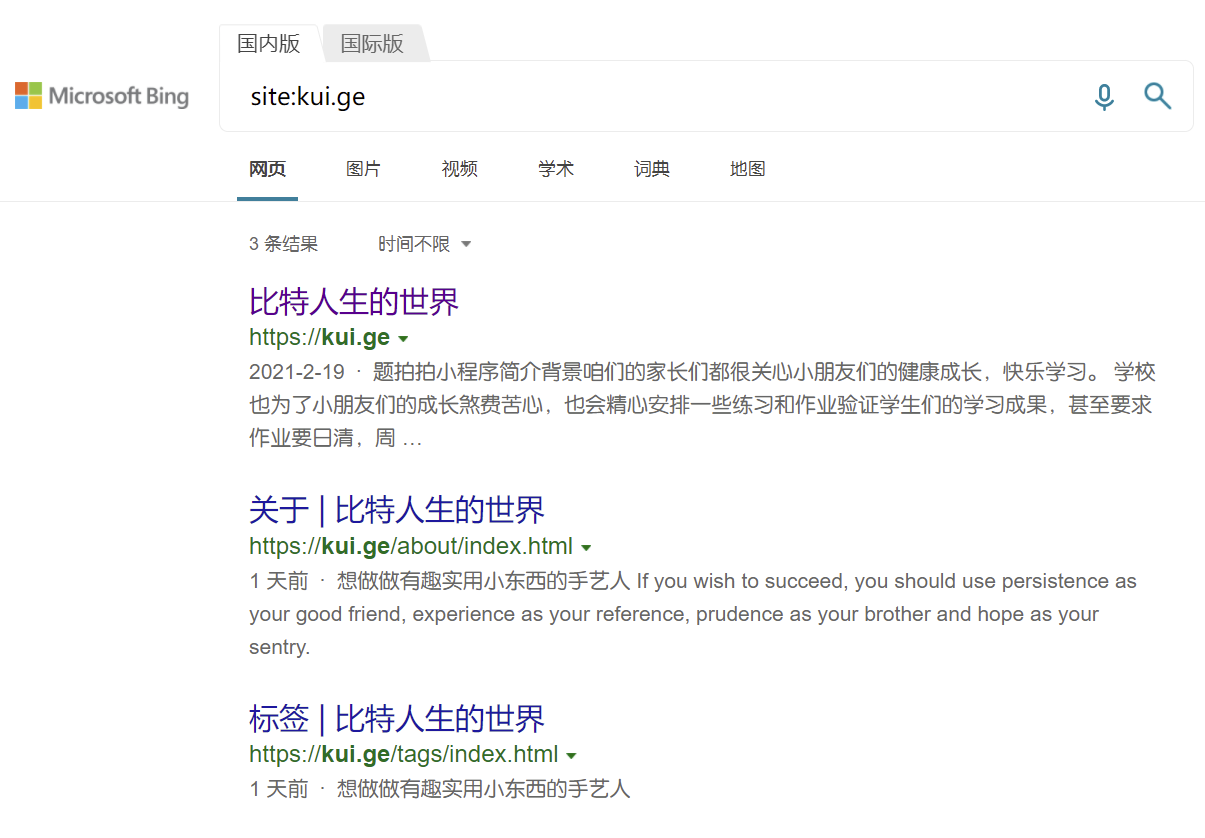Screen dimensions: 1205x838
Task: Select the 网页 results tab
Action: point(267,169)
